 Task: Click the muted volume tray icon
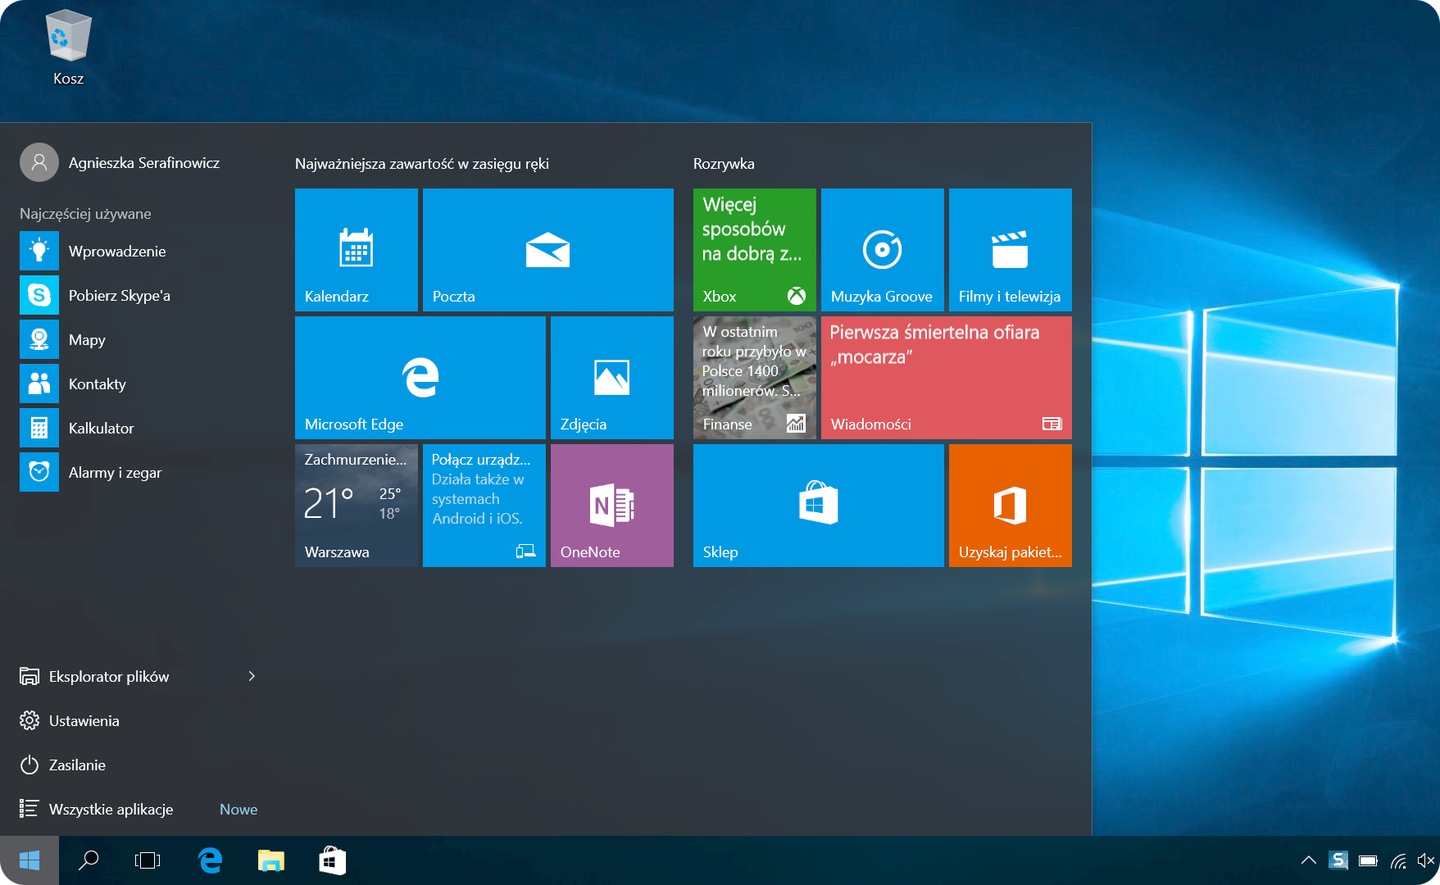(x=1426, y=860)
